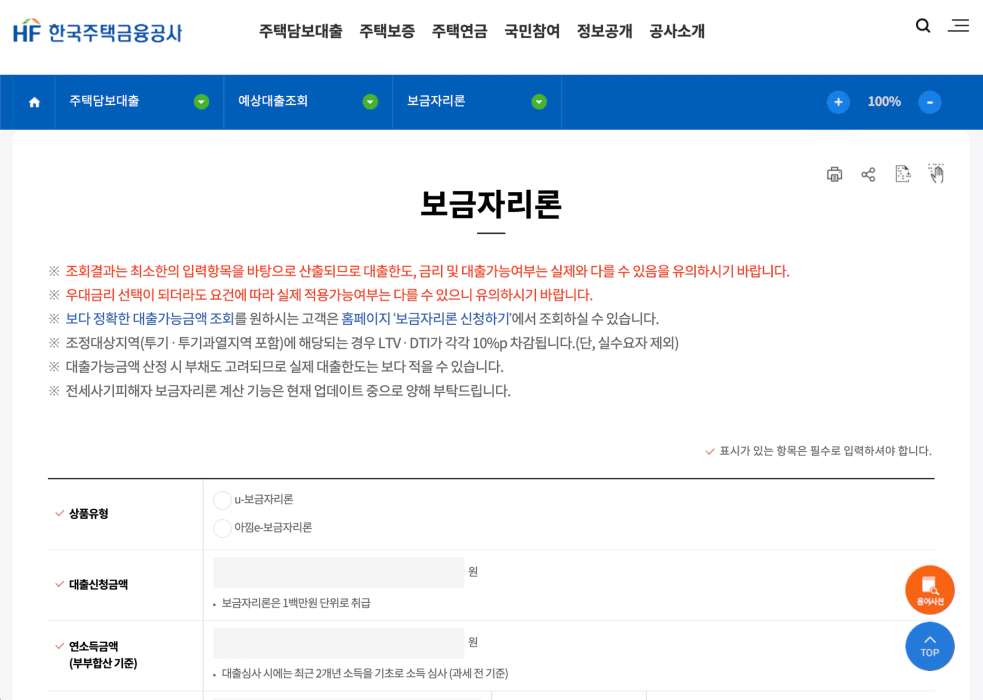Open the search magnifier icon

tap(923, 26)
